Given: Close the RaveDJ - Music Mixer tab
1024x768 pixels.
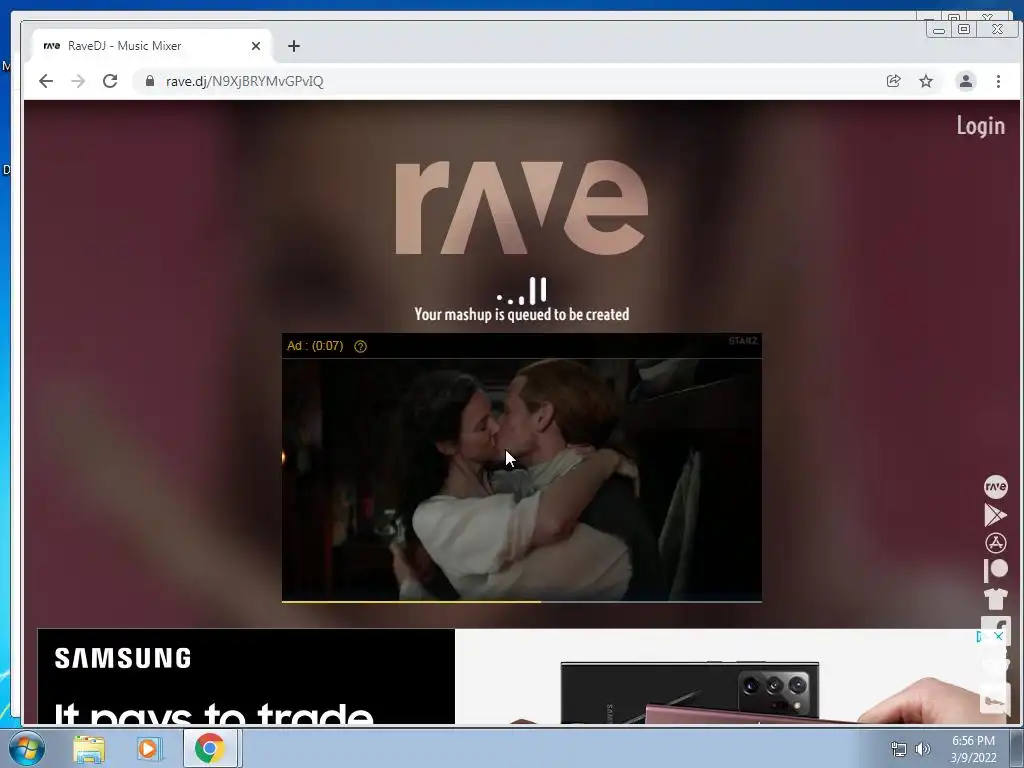Looking at the screenshot, I should tap(256, 46).
